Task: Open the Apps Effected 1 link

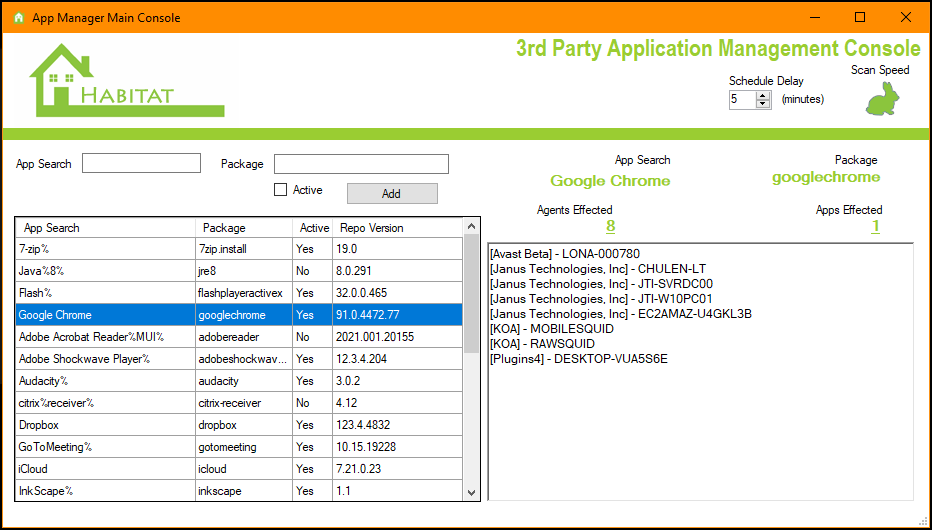Action: coord(875,226)
